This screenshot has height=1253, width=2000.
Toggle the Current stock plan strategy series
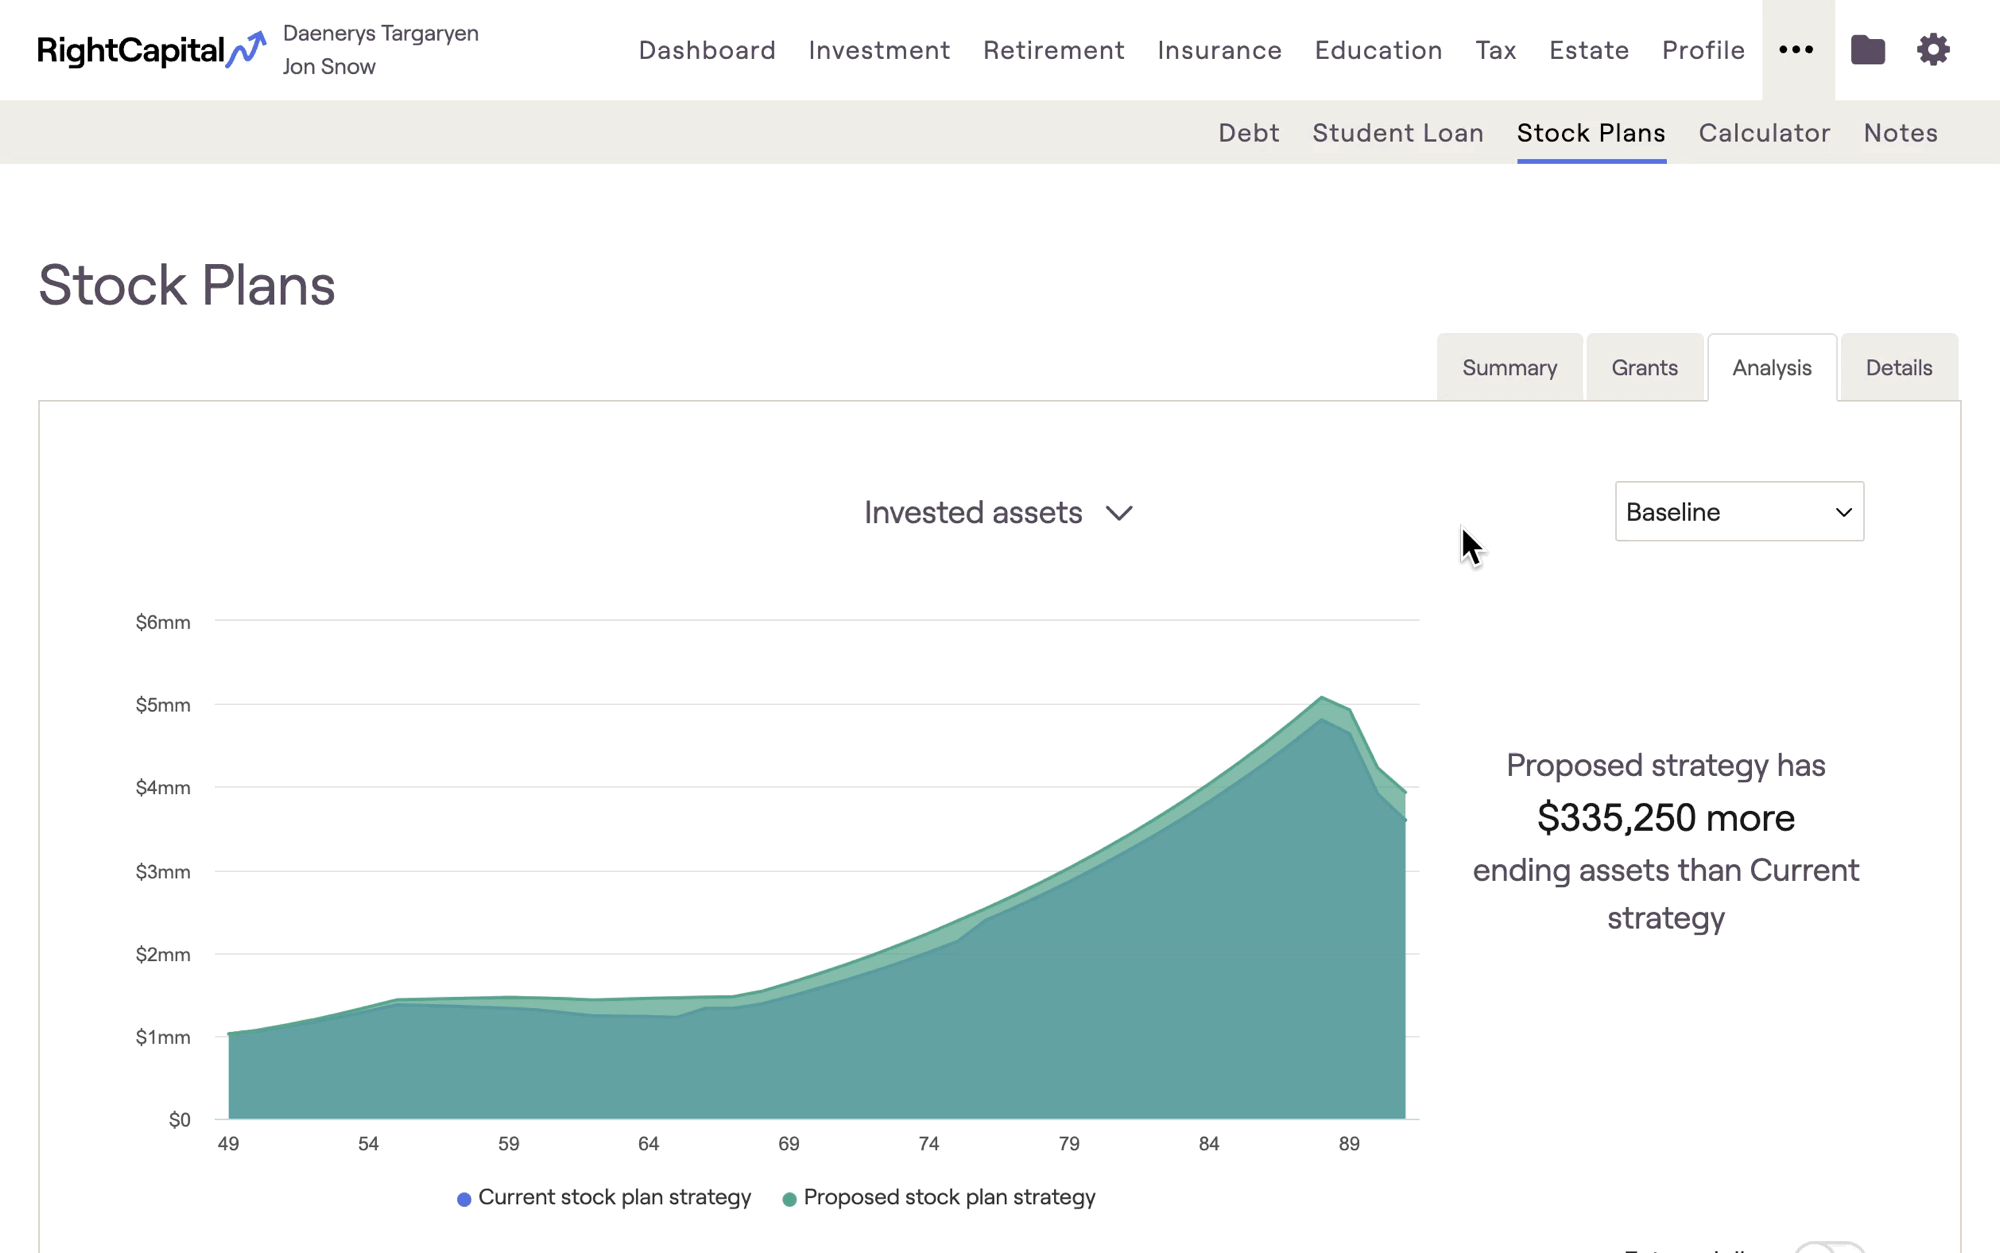pos(614,1197)
